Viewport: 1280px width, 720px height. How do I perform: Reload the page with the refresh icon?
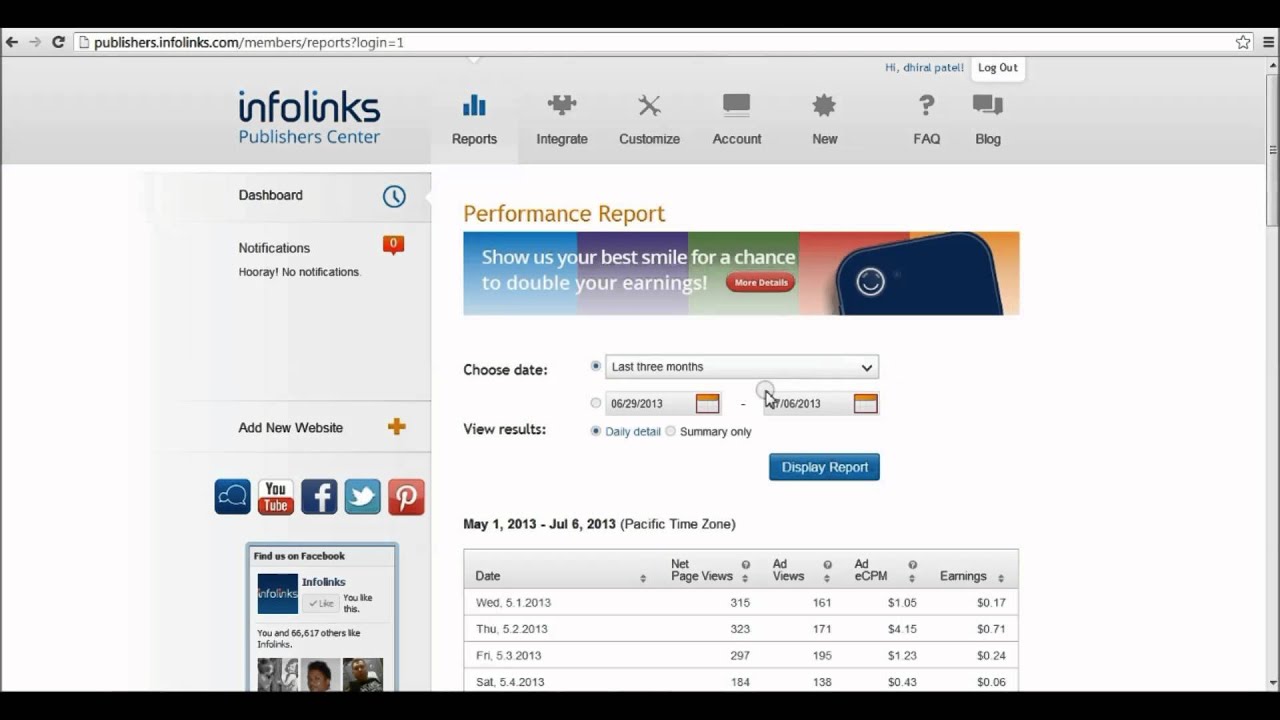(x=58, y=42)
